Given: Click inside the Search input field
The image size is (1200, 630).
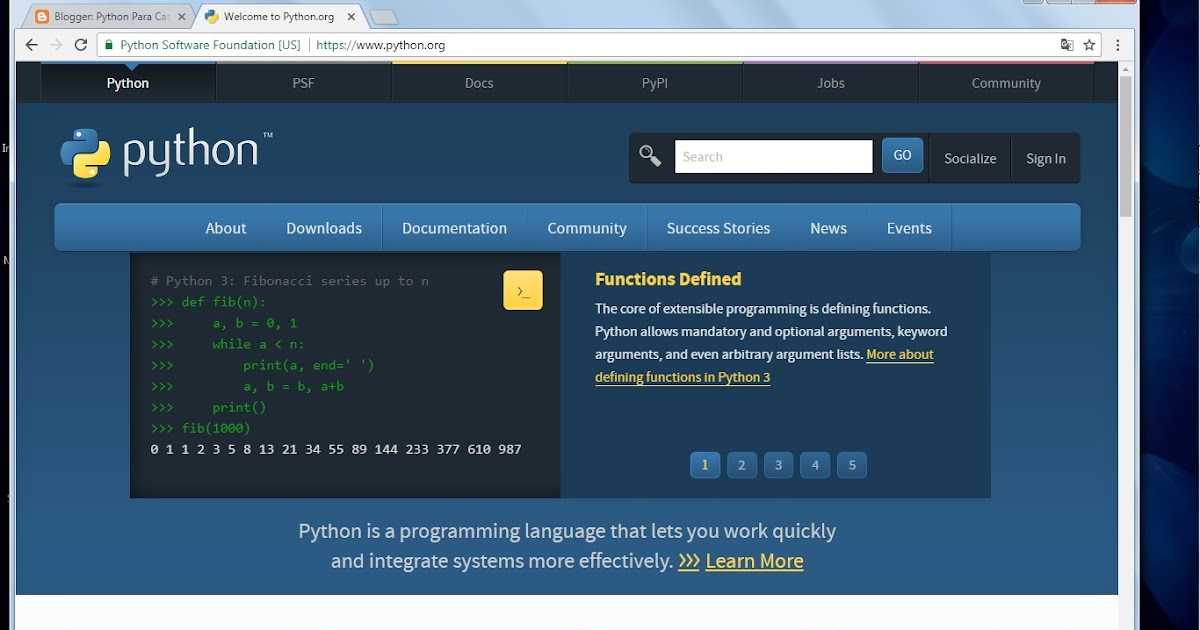Looking at the screenshot, I should pos(773,156).
